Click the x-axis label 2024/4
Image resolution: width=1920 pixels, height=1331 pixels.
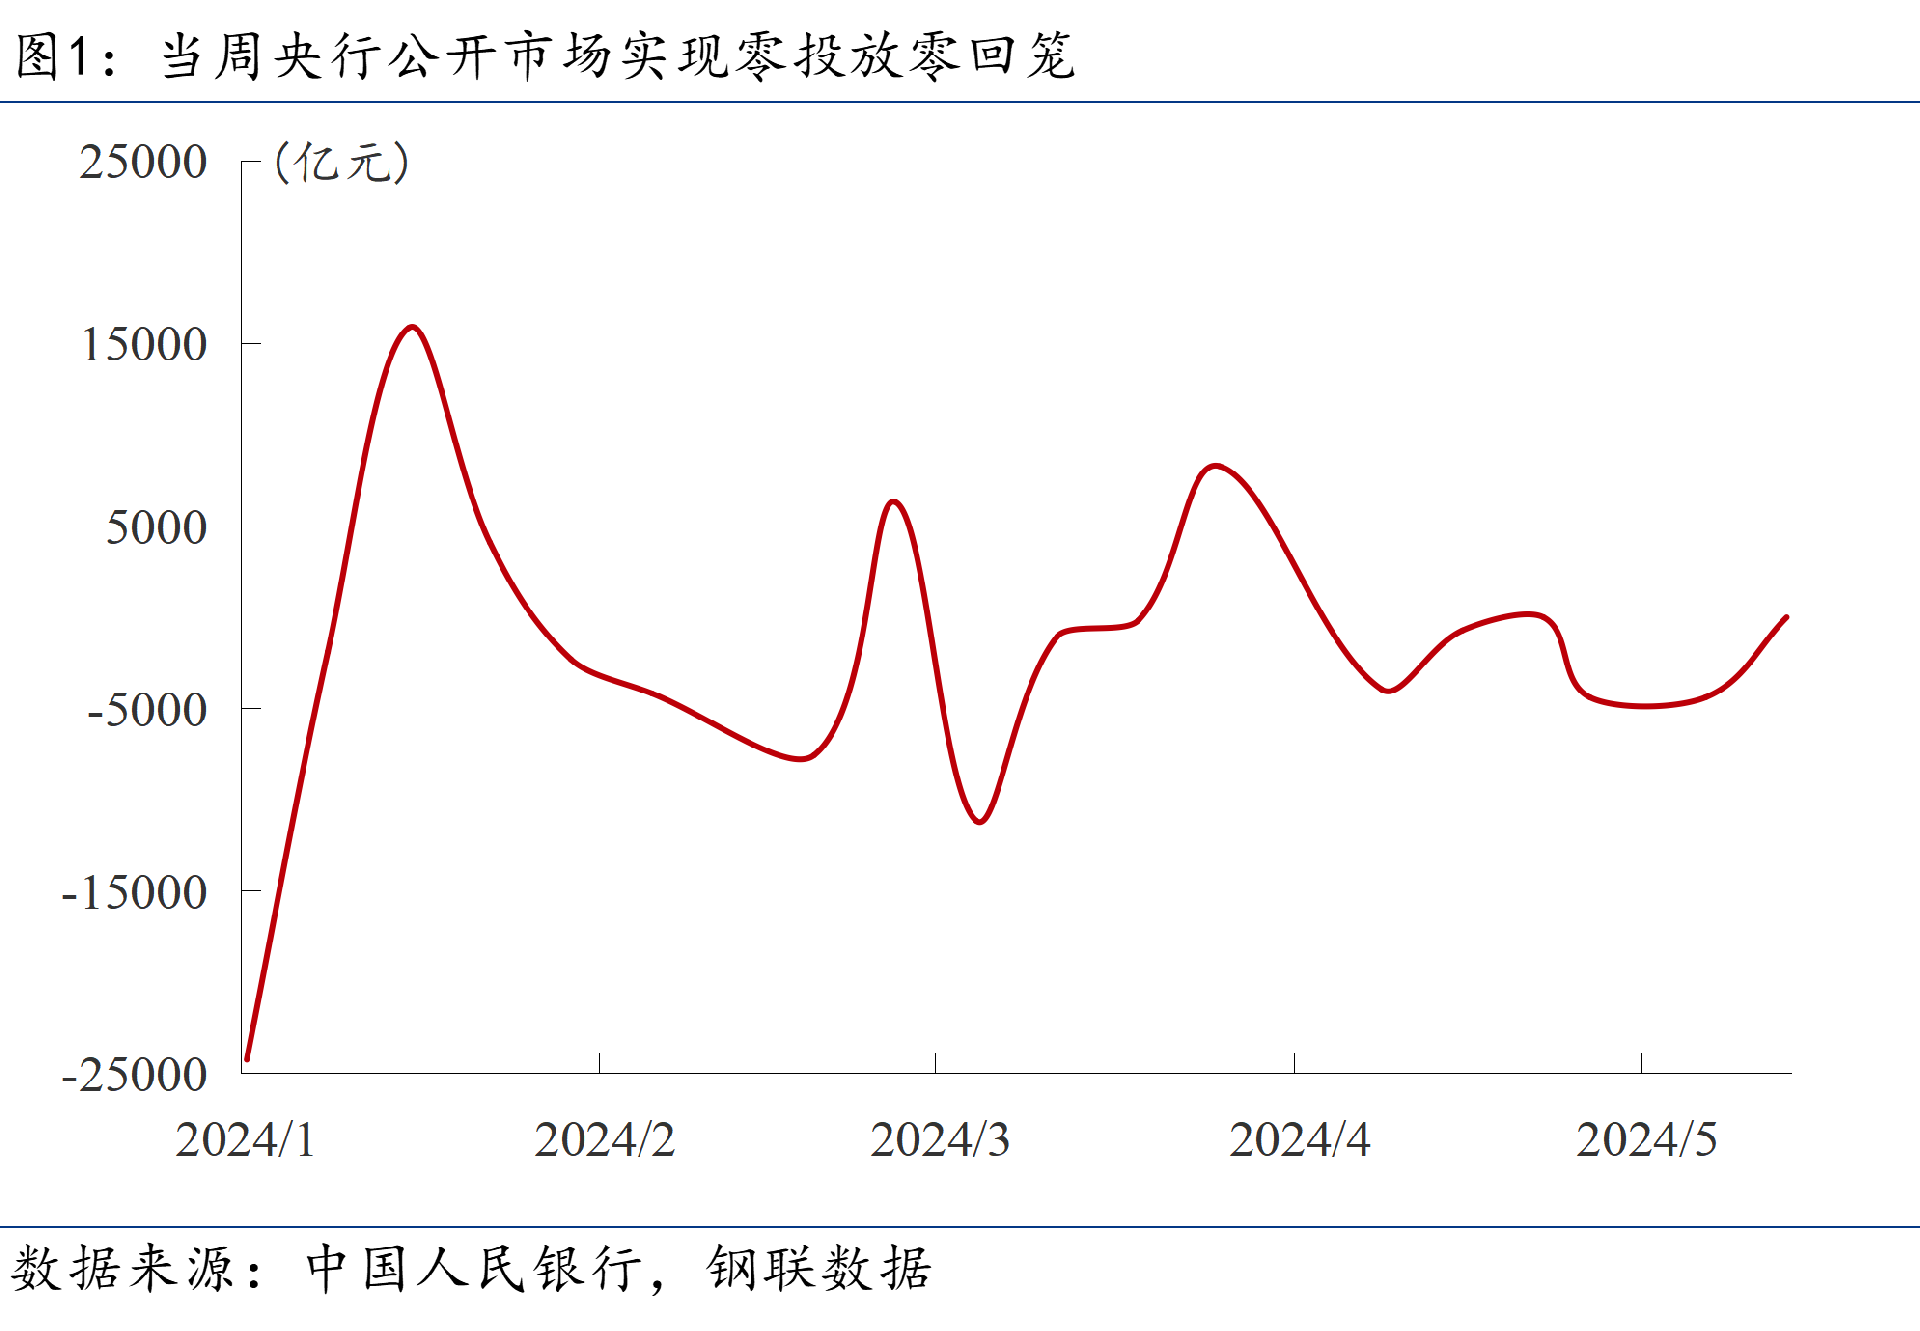point(1299,1140)
